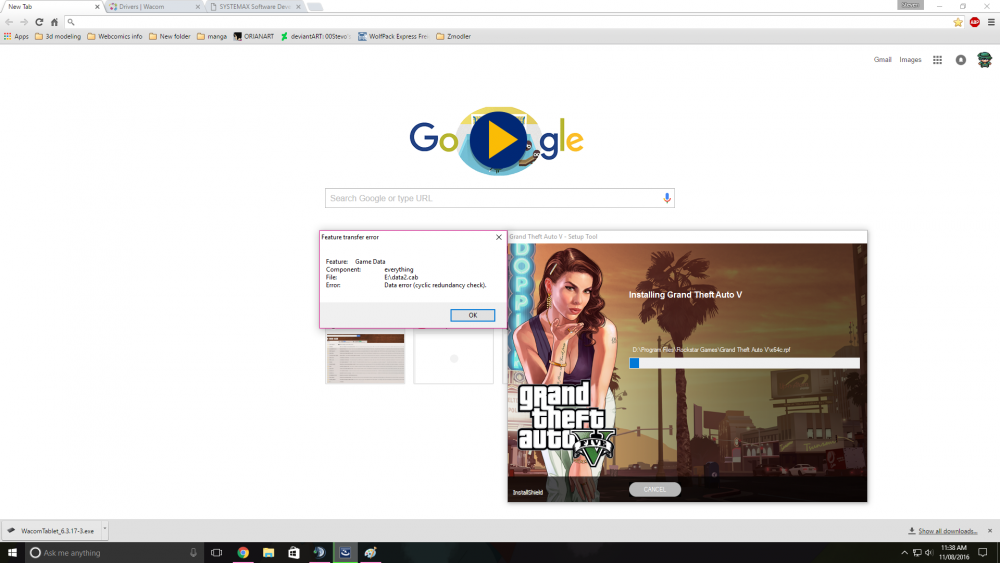Open Task View on the taskbar
The width and height of the screenshot is (1000, 563).
point(217,552)
